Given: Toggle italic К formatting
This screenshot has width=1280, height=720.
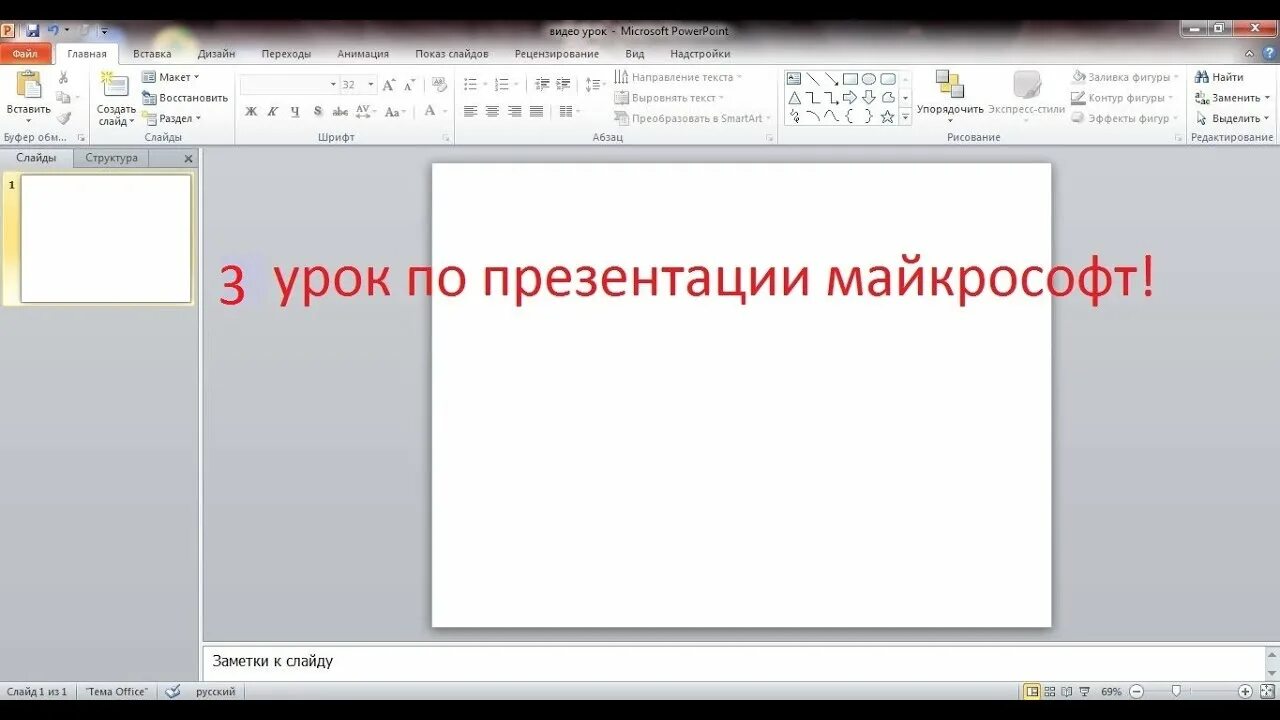Looking at the screenshot, I should 273,112.
